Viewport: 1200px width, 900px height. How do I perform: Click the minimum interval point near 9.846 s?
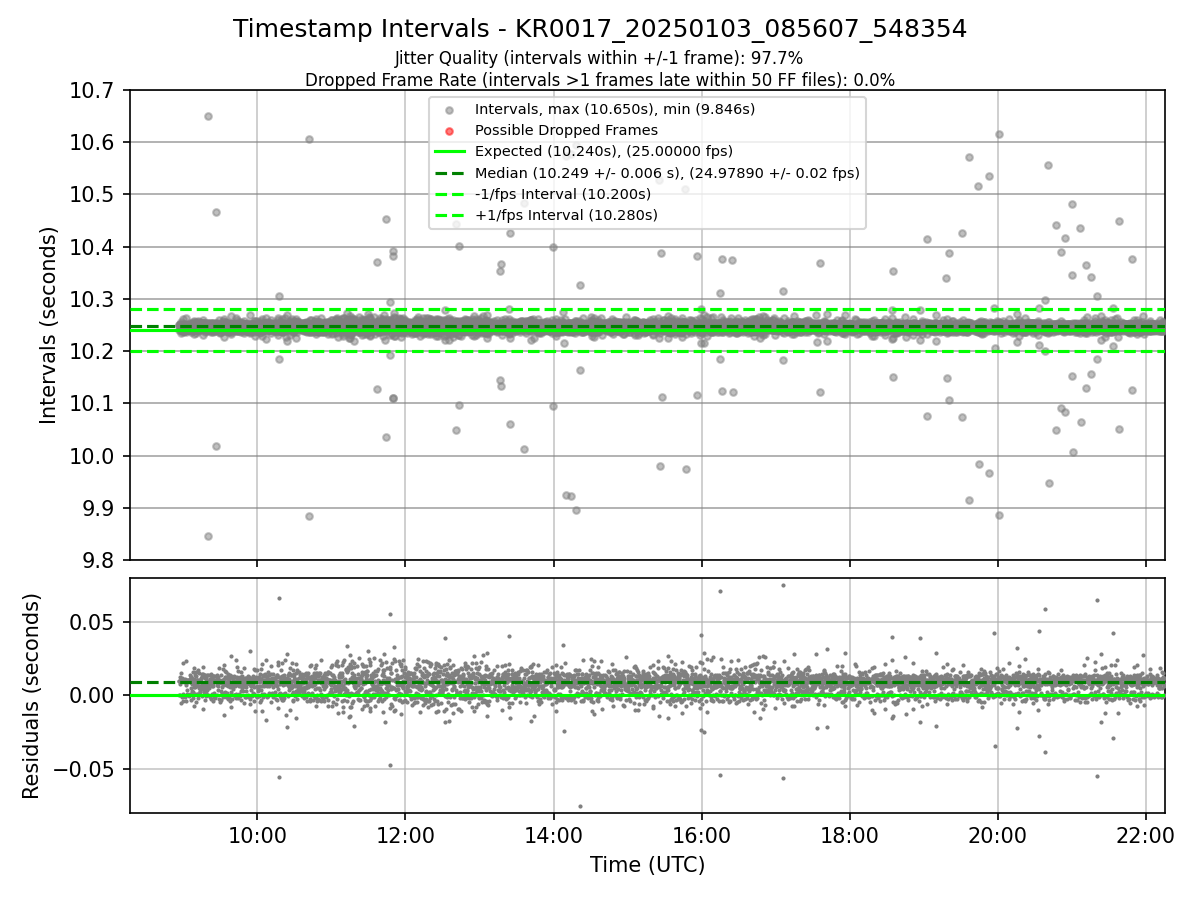pos(208,536)
